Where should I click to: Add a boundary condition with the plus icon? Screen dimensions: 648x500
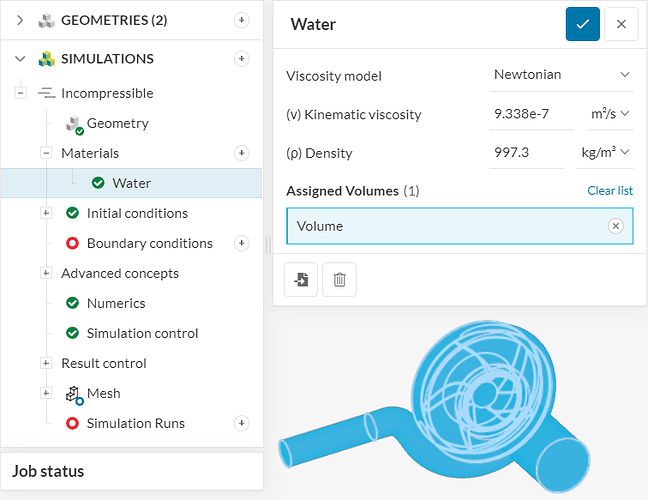click(x=241, y=243)
